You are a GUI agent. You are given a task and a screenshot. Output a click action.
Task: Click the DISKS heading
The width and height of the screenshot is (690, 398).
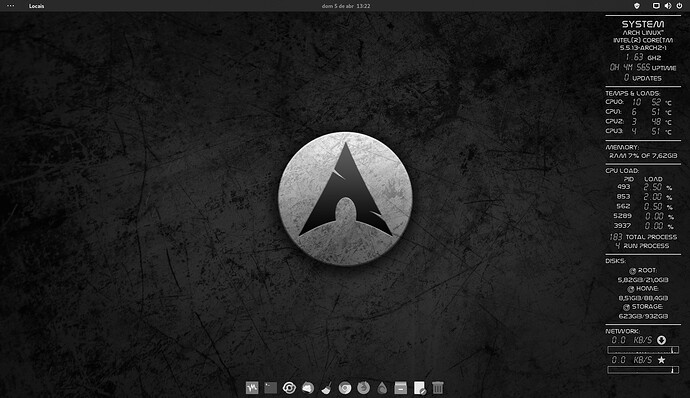point(616,261)
